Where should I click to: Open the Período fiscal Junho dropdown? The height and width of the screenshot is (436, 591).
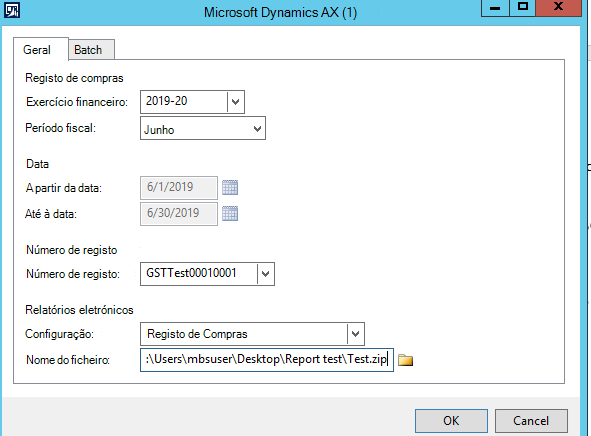pyautogui.click(x=203, y=128)
